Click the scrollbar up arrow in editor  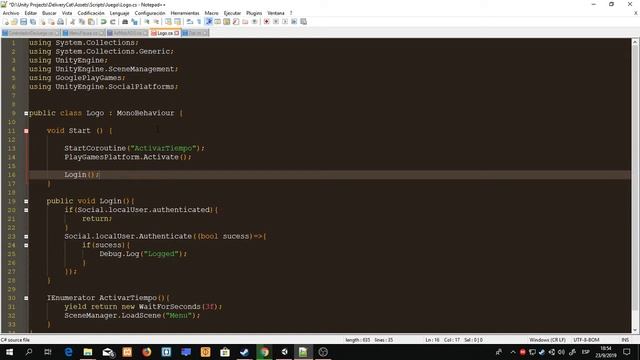click(x=635, y=42)
